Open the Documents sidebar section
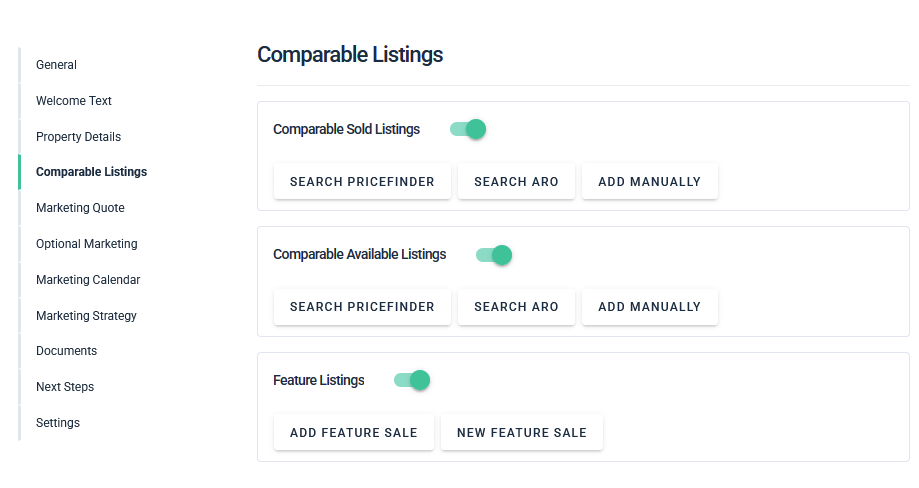Screen dimensions: 919x488 pyautogui.click(x=66, y=351)
